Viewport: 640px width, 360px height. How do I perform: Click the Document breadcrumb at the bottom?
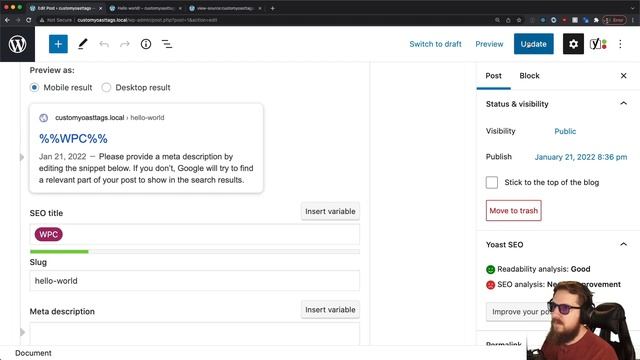coord(33,353)
